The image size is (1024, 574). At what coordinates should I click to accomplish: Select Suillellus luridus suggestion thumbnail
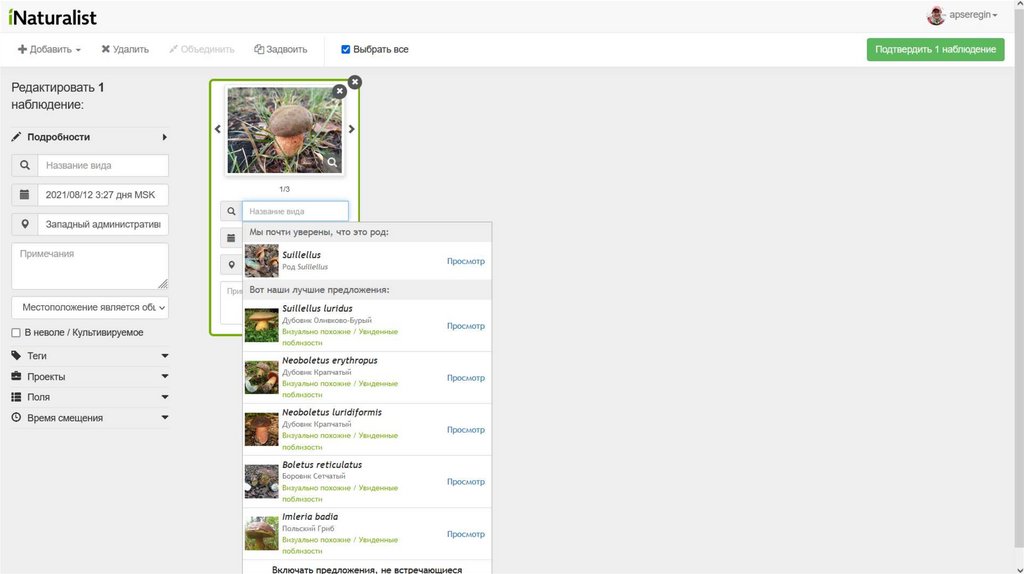[x=261, y=325]
